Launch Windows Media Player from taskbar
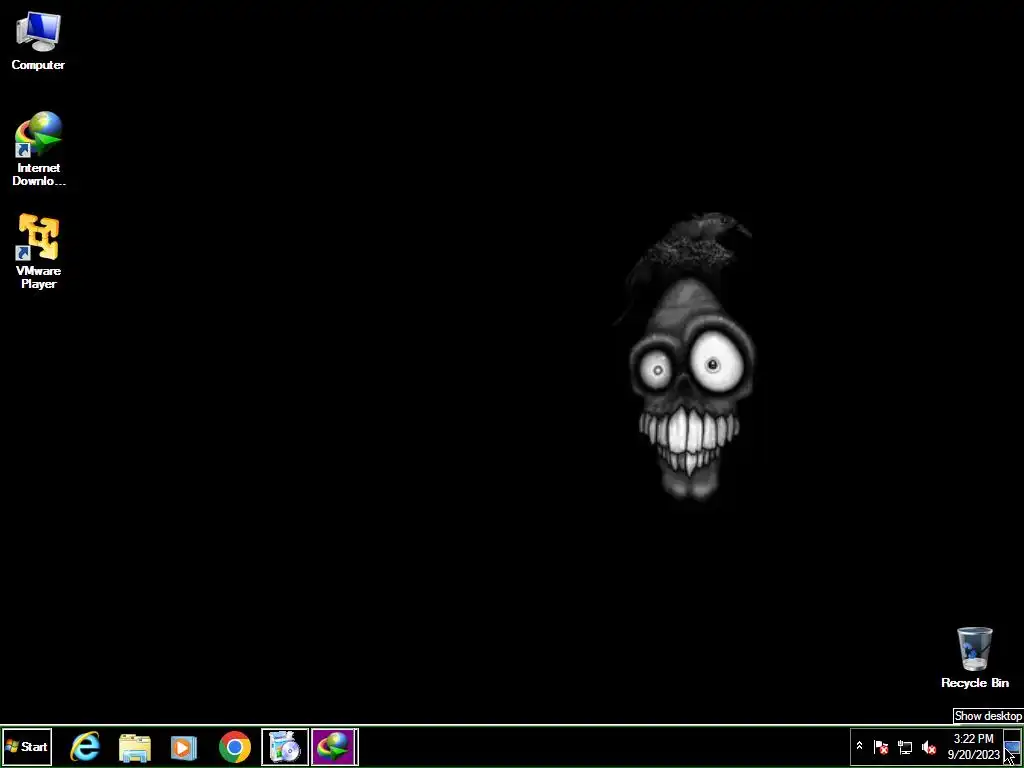 point(184,747)
